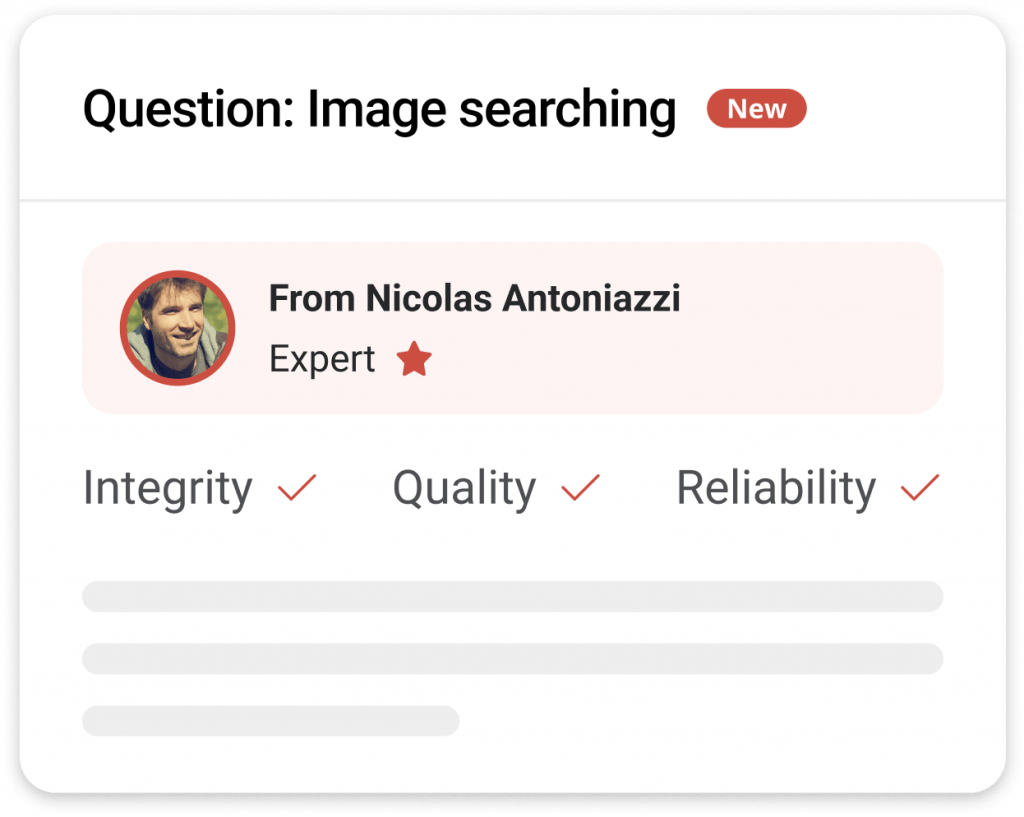Click the divider line below the heading

point(512,201)
